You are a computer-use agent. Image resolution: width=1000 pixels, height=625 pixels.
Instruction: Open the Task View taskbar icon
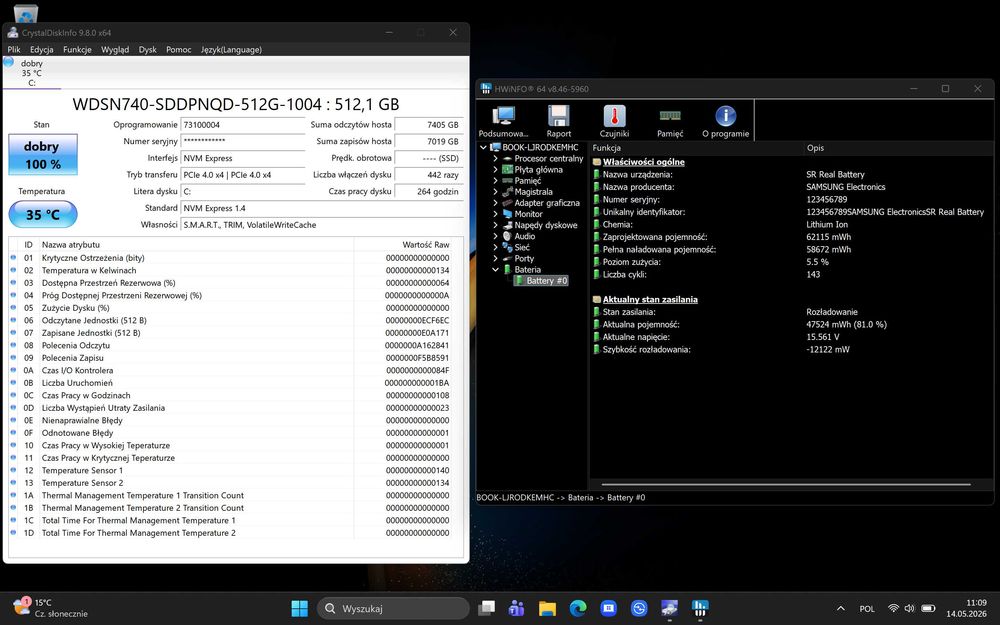tap(487, 608)
